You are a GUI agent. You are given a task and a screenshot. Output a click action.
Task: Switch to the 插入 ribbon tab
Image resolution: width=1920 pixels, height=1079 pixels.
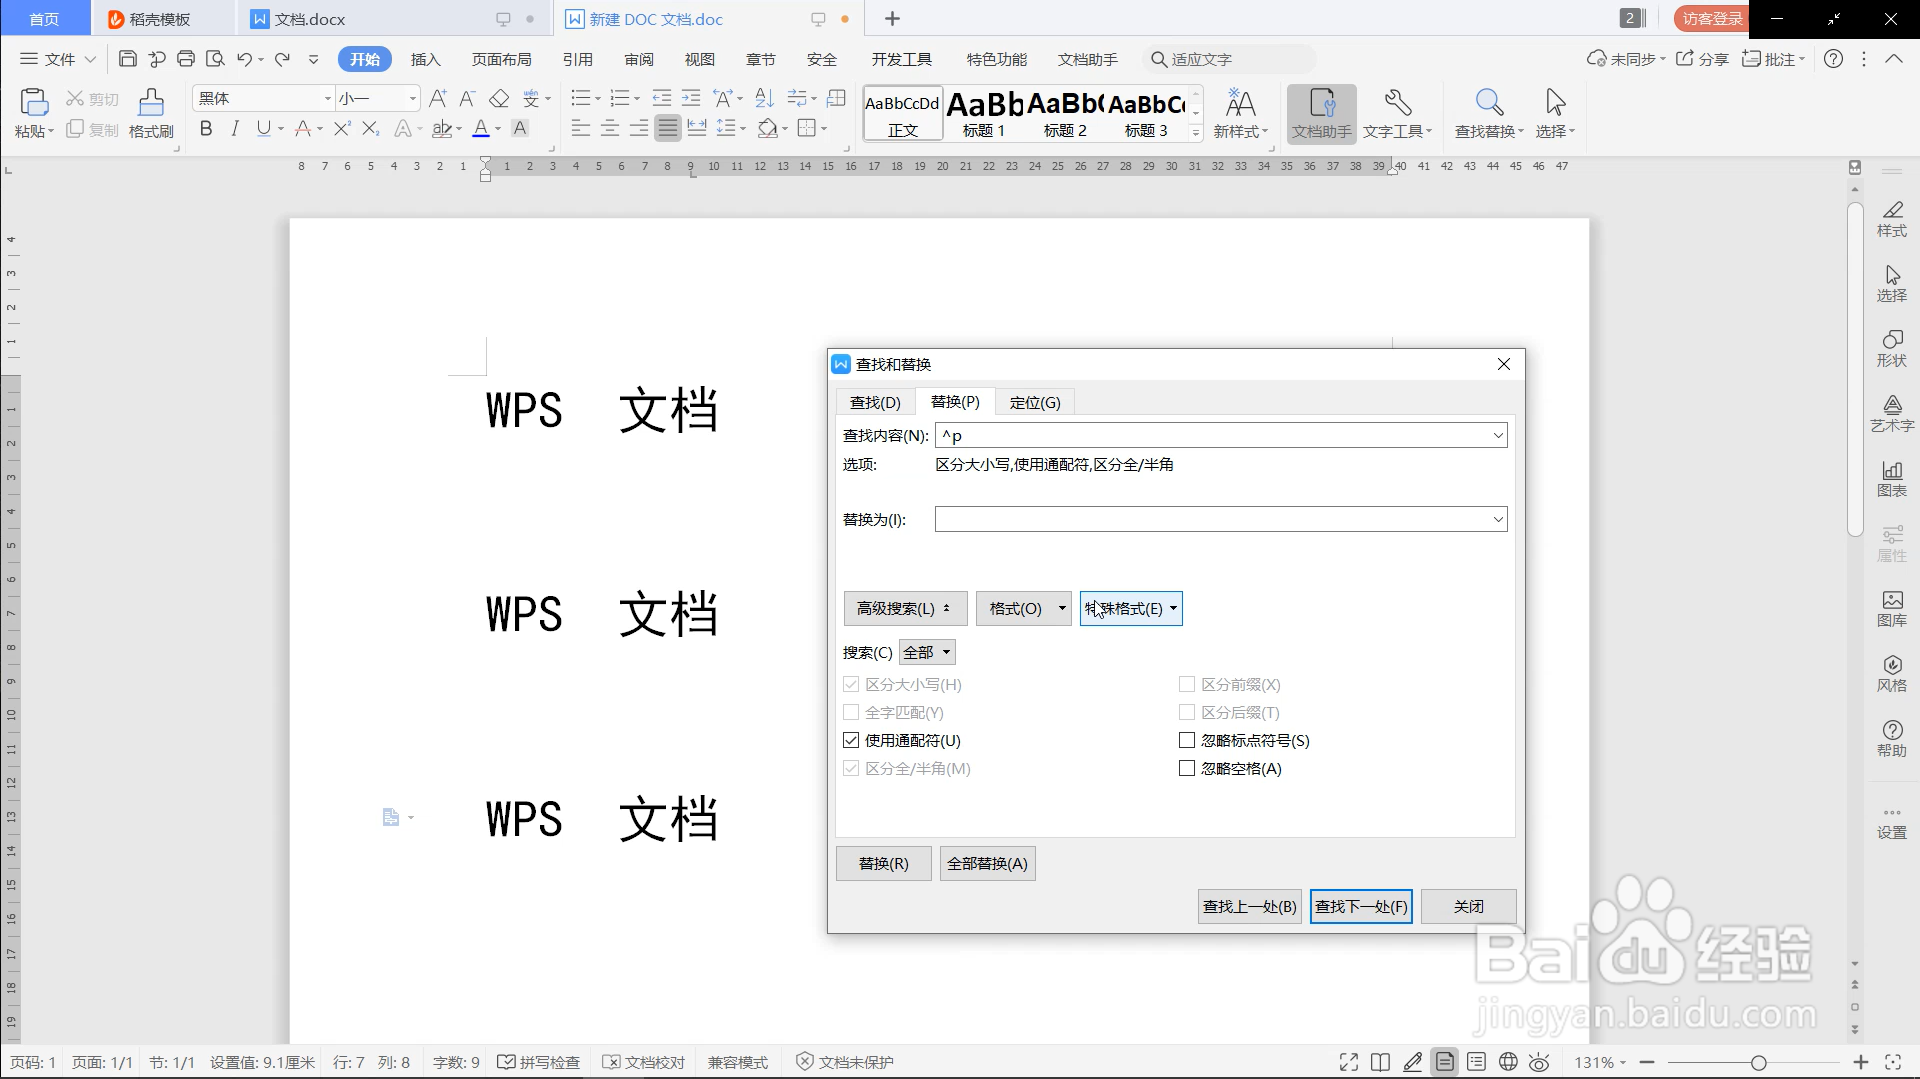point(425,59)
